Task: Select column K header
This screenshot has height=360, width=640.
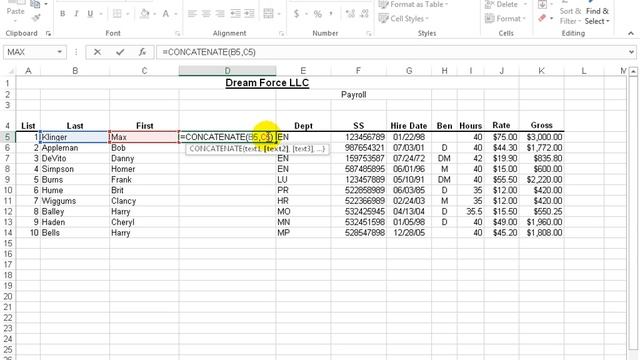Action: 542,71
